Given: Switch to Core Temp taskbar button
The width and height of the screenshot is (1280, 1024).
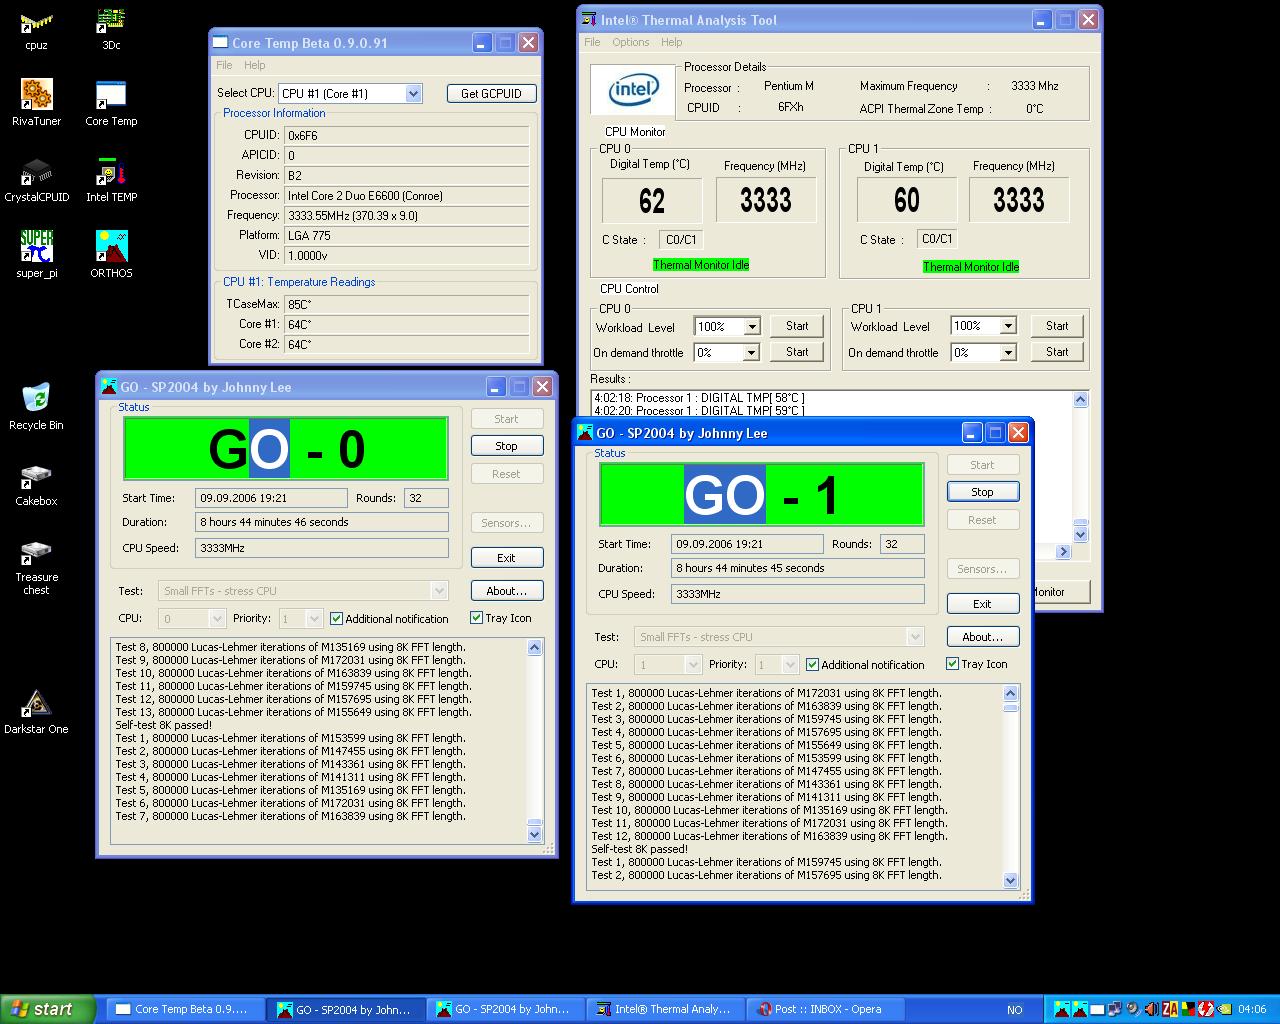Looking at the screenshot, I should click(185, 1009).
